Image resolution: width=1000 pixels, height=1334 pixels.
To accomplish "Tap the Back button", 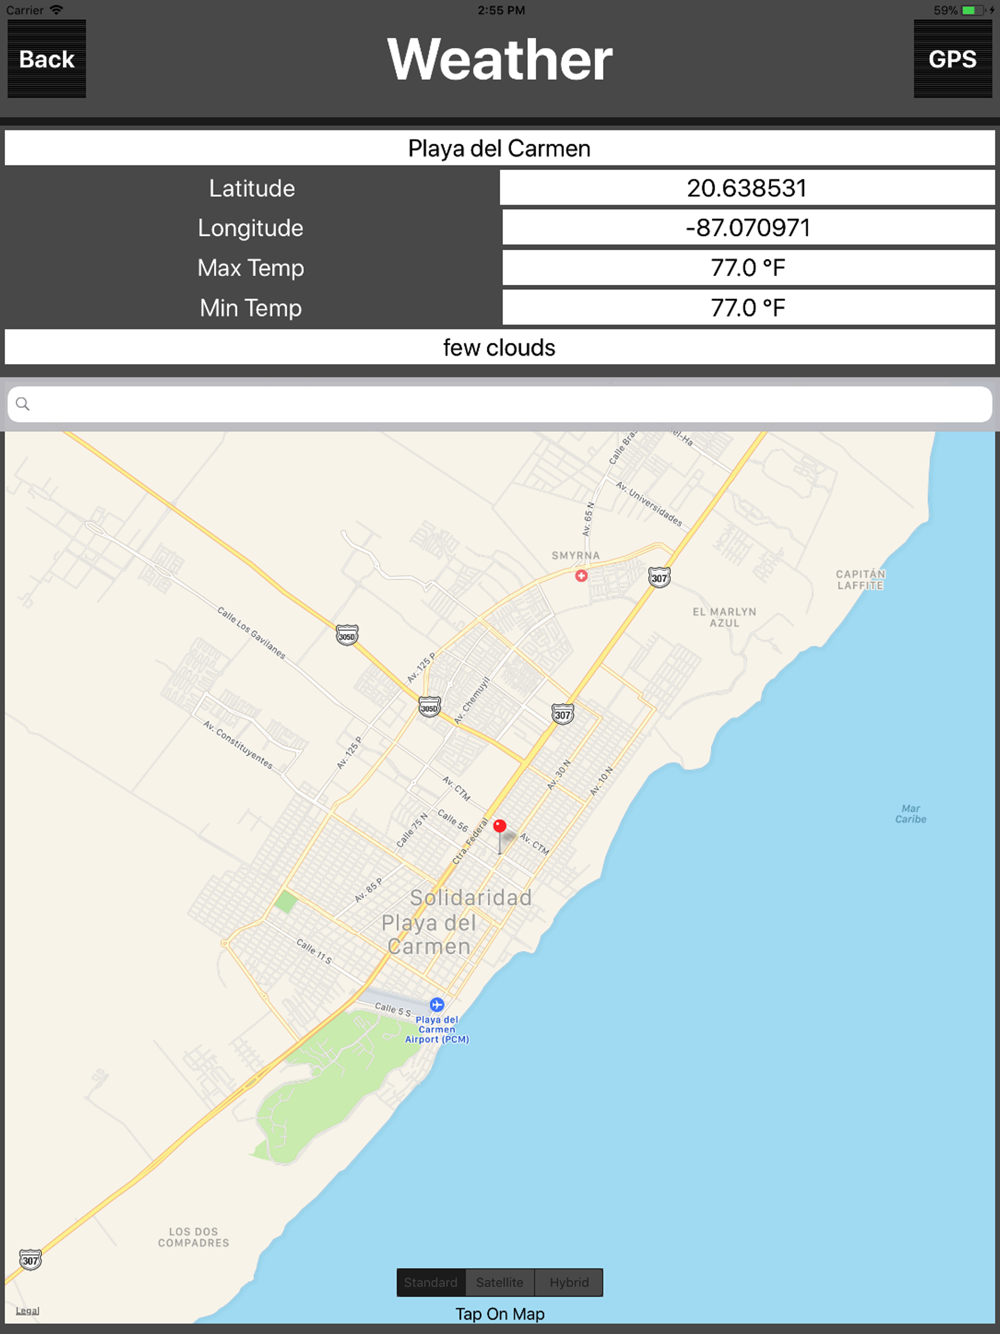I will tap(47, 59).
